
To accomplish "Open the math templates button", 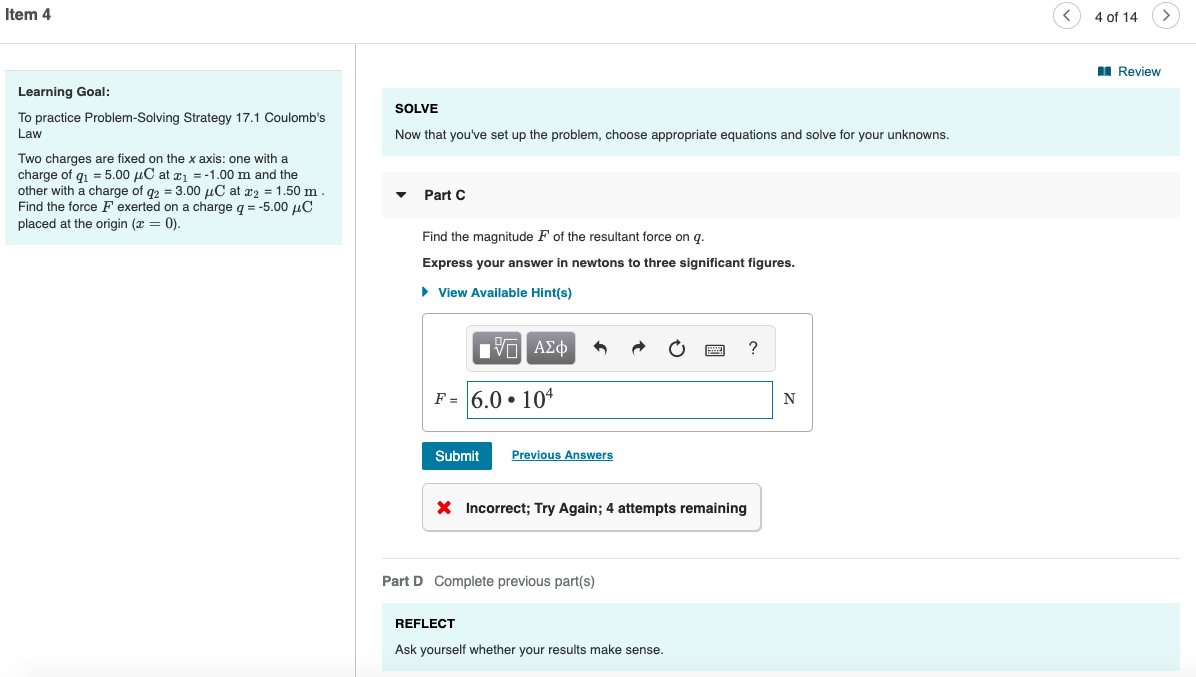I will [x=497, y=348].
